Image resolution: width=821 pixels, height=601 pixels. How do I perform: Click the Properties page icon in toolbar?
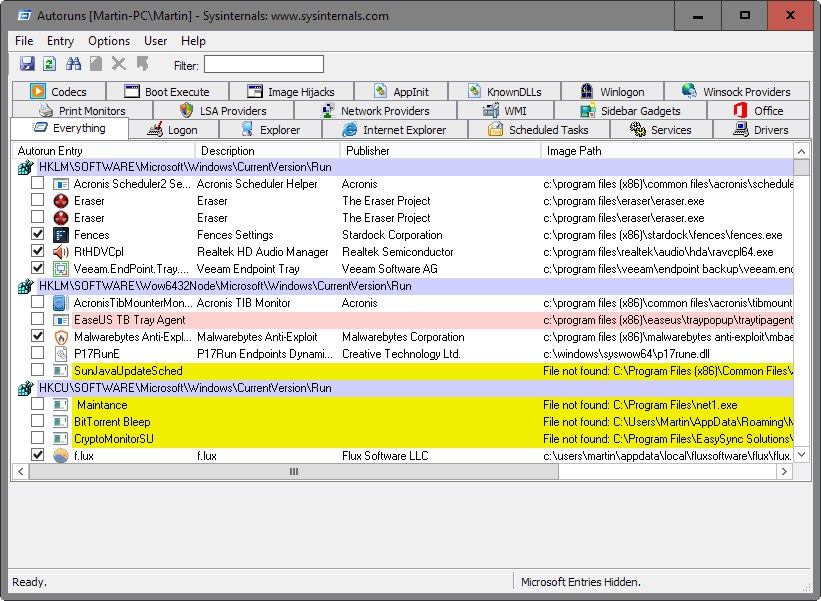coord(96,64)
